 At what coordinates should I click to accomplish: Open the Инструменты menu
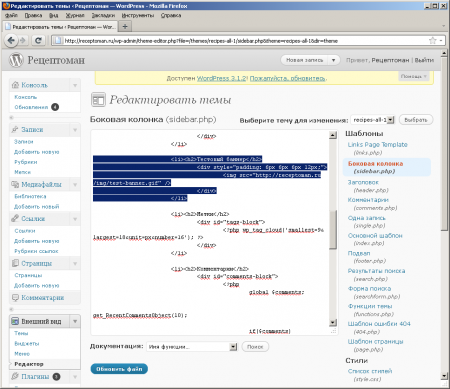pos(138,15)
